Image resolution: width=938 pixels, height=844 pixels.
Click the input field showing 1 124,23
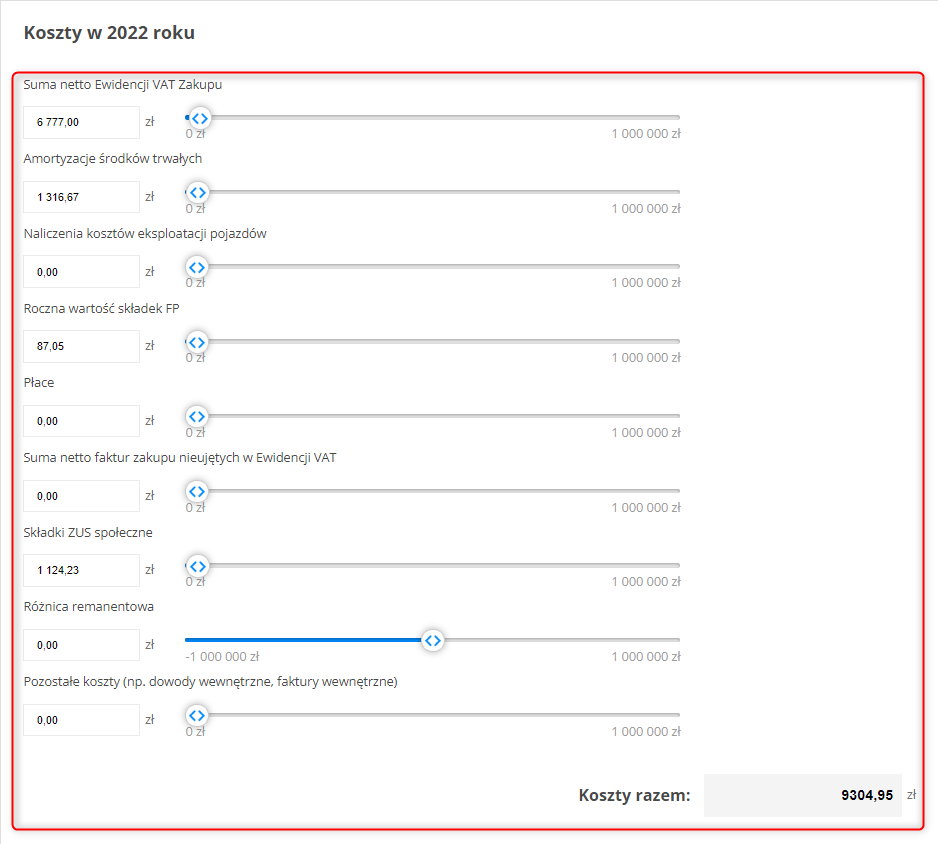(x=81, y=570)
